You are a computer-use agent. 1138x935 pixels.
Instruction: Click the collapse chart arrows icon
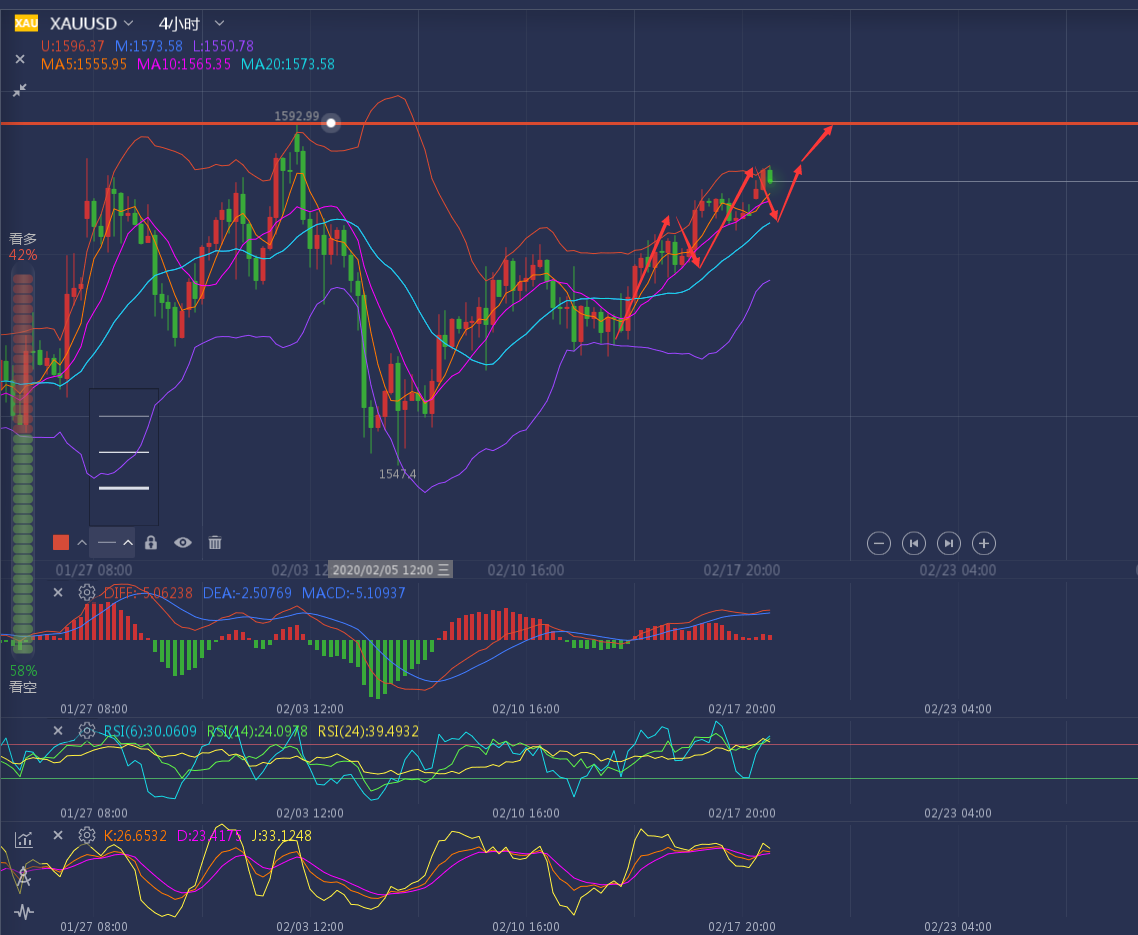tap(20, 90)
